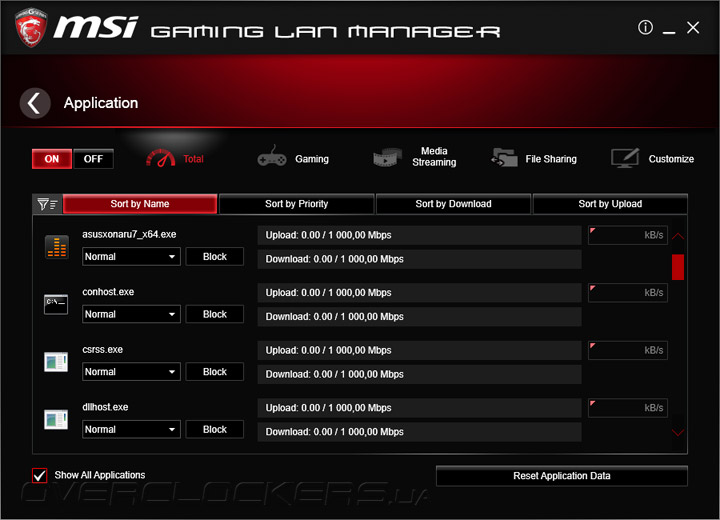The height and width of the screenshot is (520, 720).
Task: Choose Sort by Download
Action: [453, 204]
